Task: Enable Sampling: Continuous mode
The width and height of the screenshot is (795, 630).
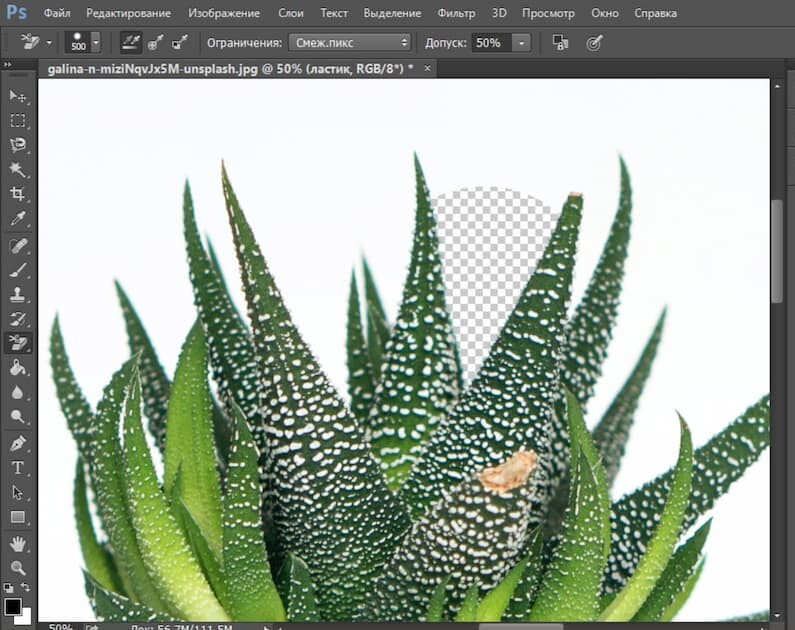Action: click(x=131, y=43)
